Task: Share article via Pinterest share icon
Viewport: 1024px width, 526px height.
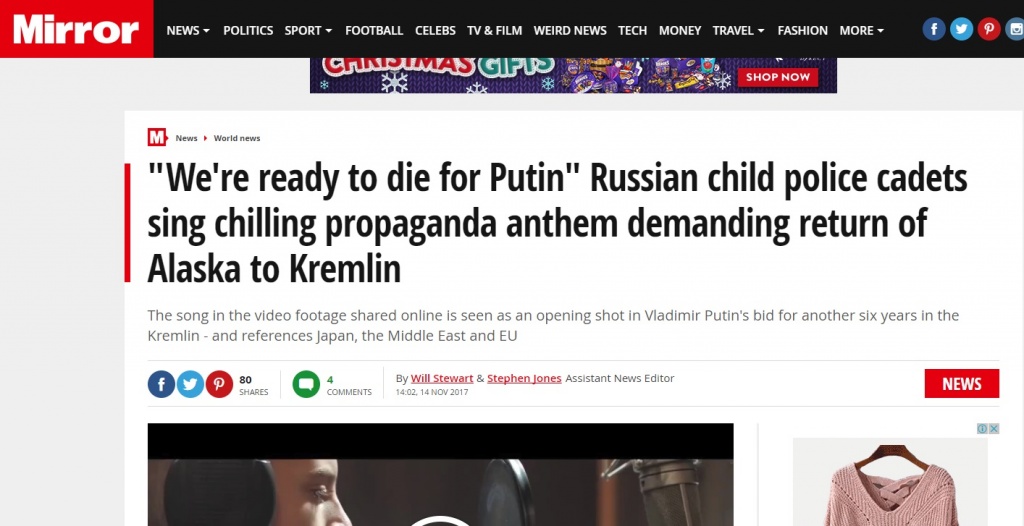Action: [219, 384]
